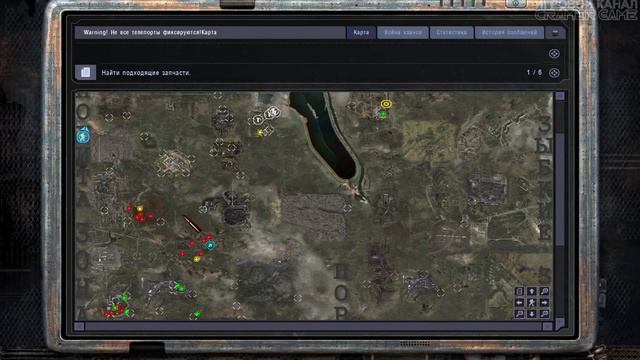640x360 pixels.
Task: Click the horizontal scrollbar's left end button
Action: (x=80, y=327)
